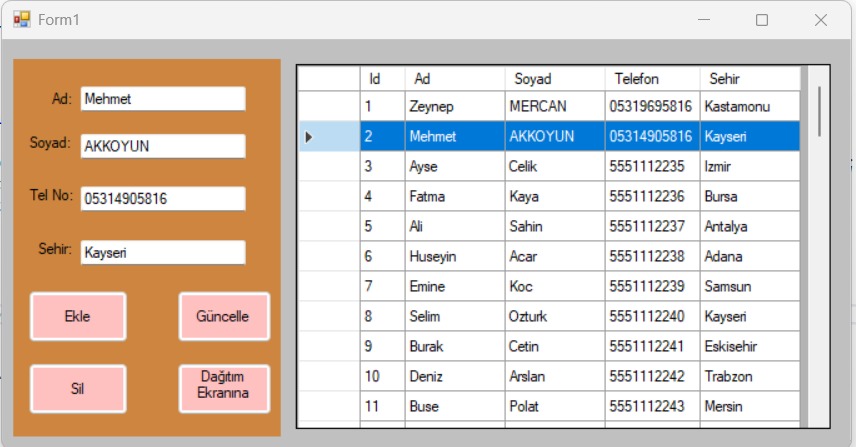This screenshot has height=447, width=856.
Task: Select the cell Deniz
Action: coord(455,377)
